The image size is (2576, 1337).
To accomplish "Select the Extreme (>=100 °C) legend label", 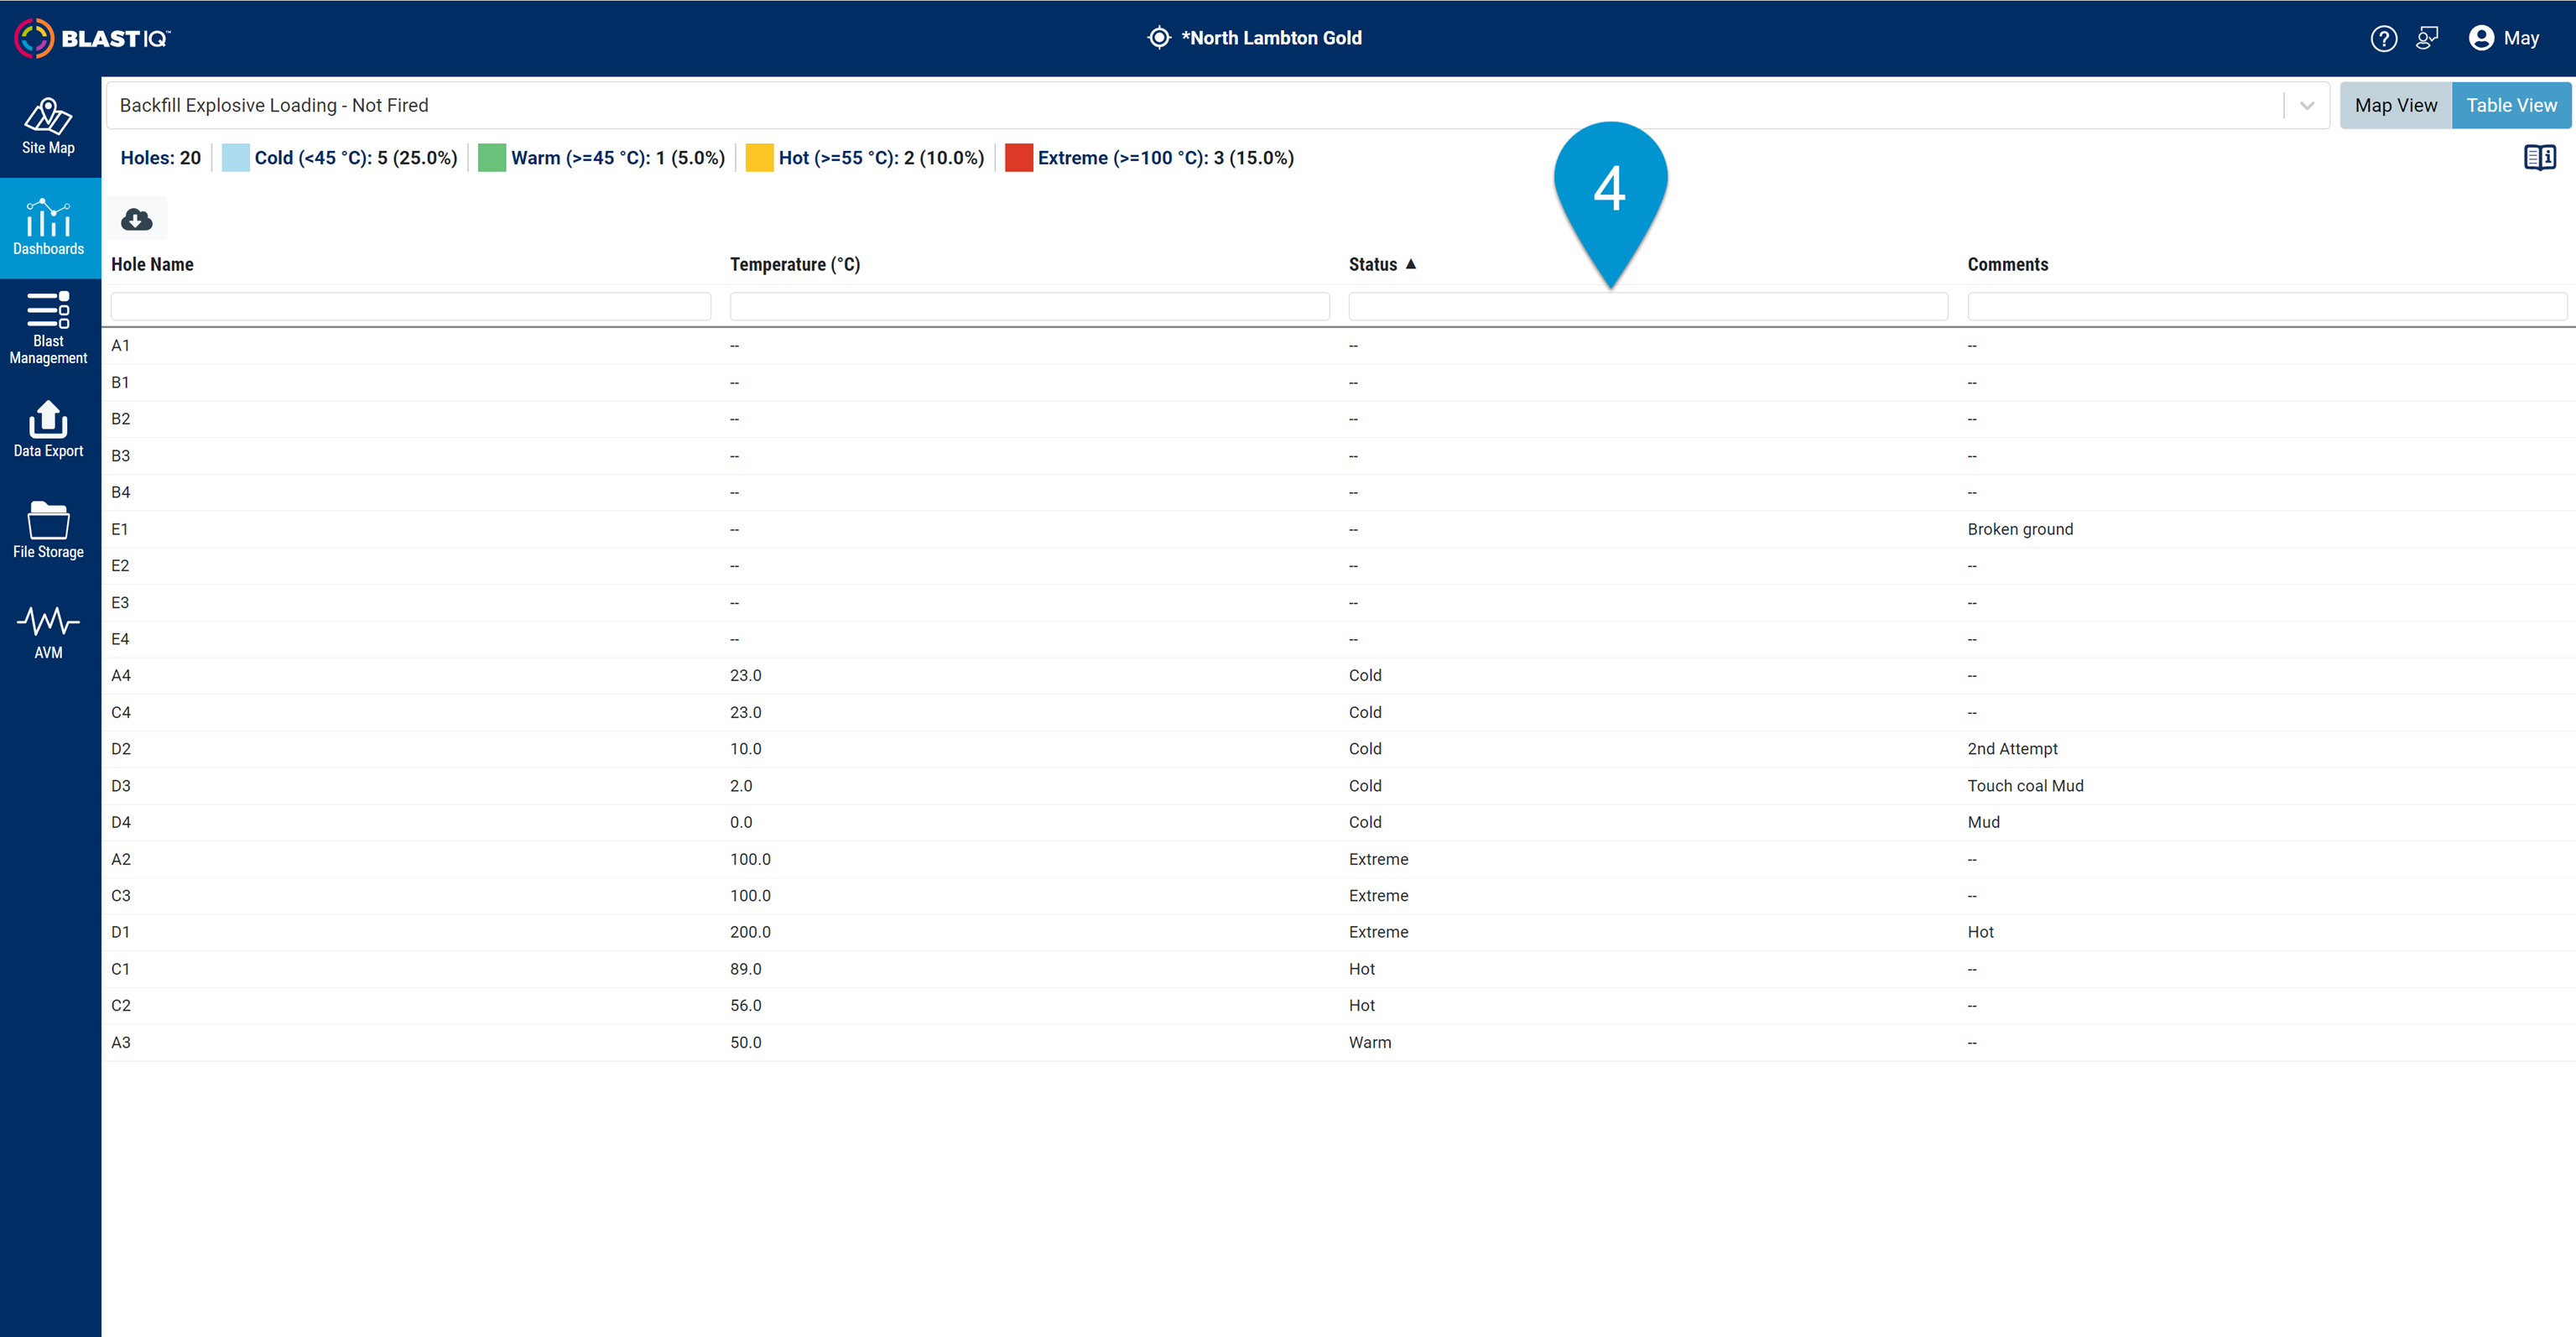I will point(1166,158).
